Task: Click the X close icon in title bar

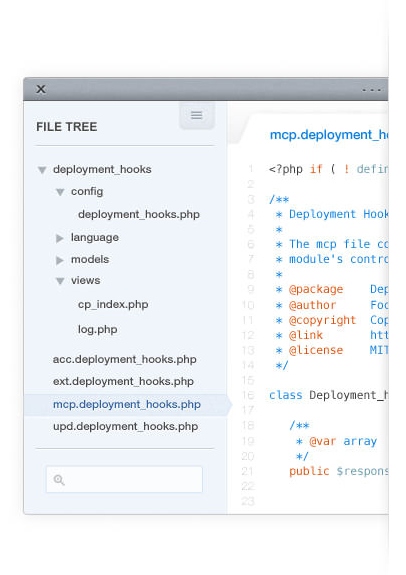Action: click(x=41, y=89)
